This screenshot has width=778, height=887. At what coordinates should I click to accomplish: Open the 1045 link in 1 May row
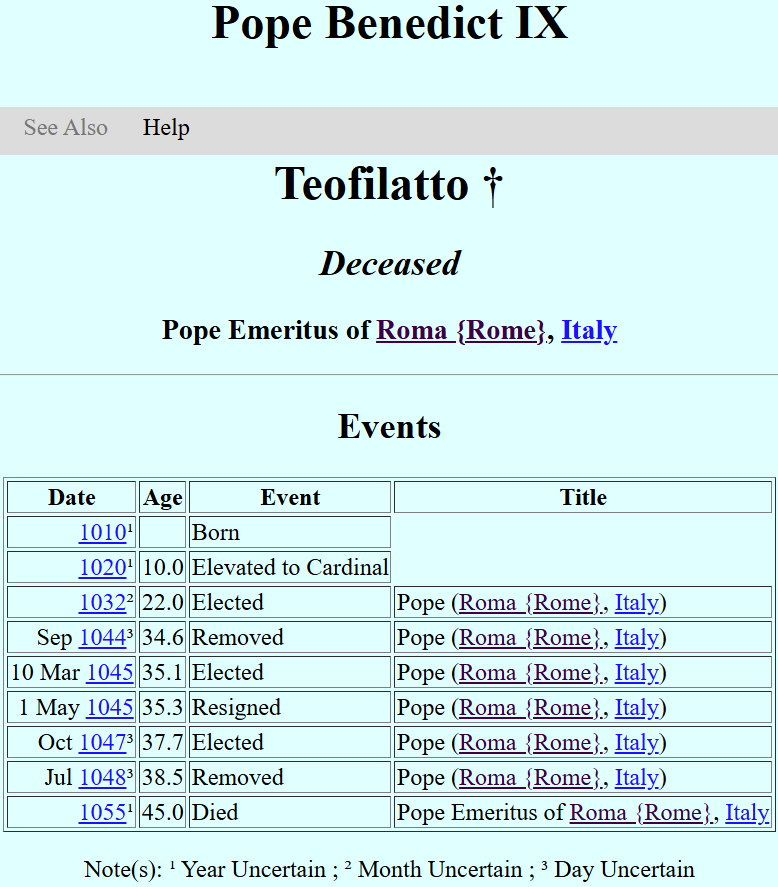[110, 708]
